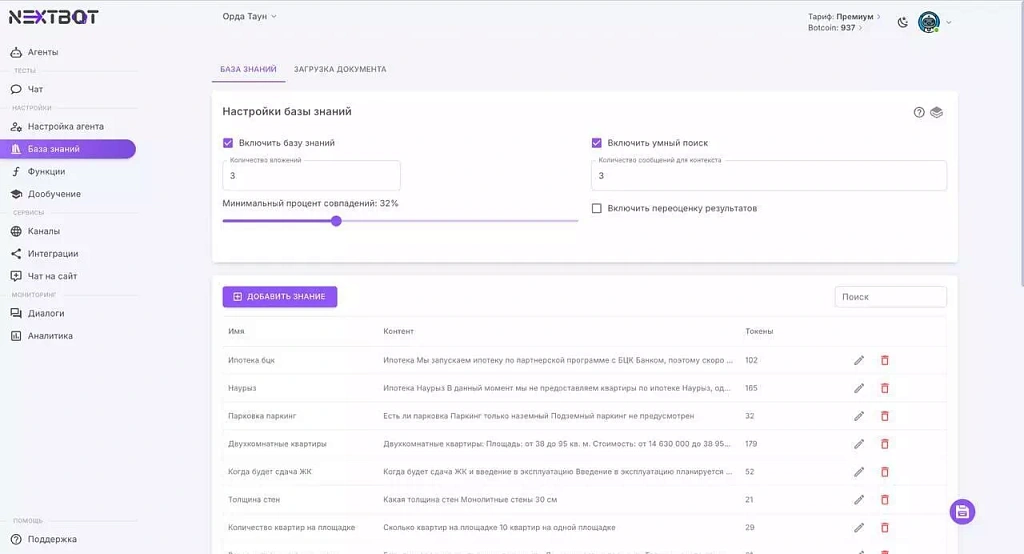Toggle dark mode moon icon

(x=902, y=22)
